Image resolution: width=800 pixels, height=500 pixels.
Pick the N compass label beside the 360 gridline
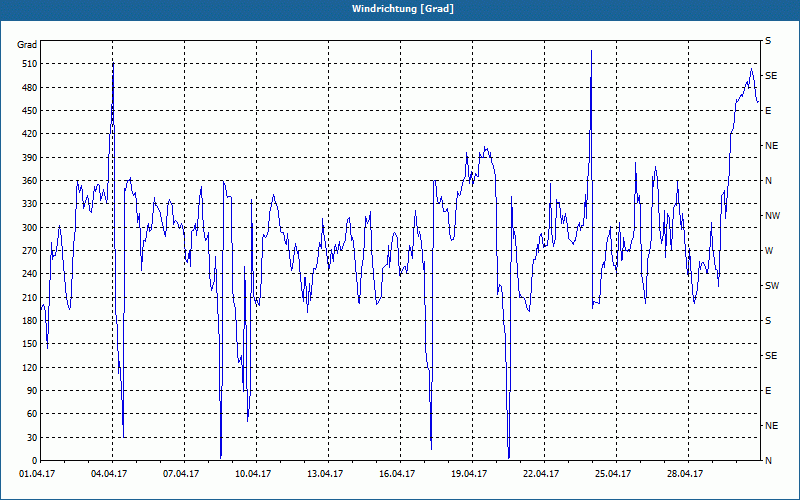pos(768,181)
